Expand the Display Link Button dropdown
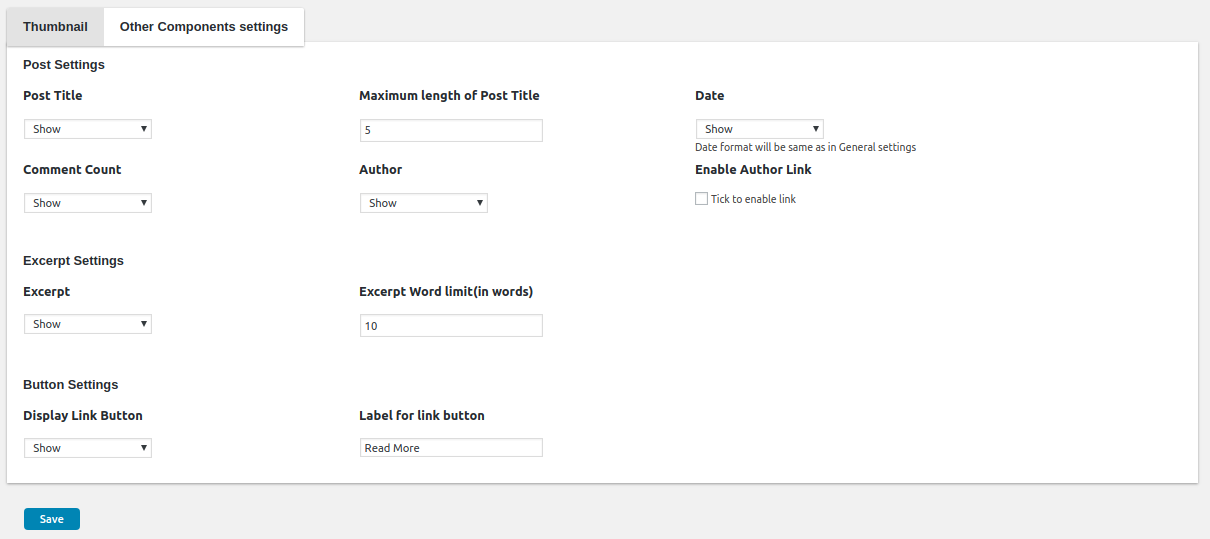This screenshot has height=539, width=1210. coord(88,448)
